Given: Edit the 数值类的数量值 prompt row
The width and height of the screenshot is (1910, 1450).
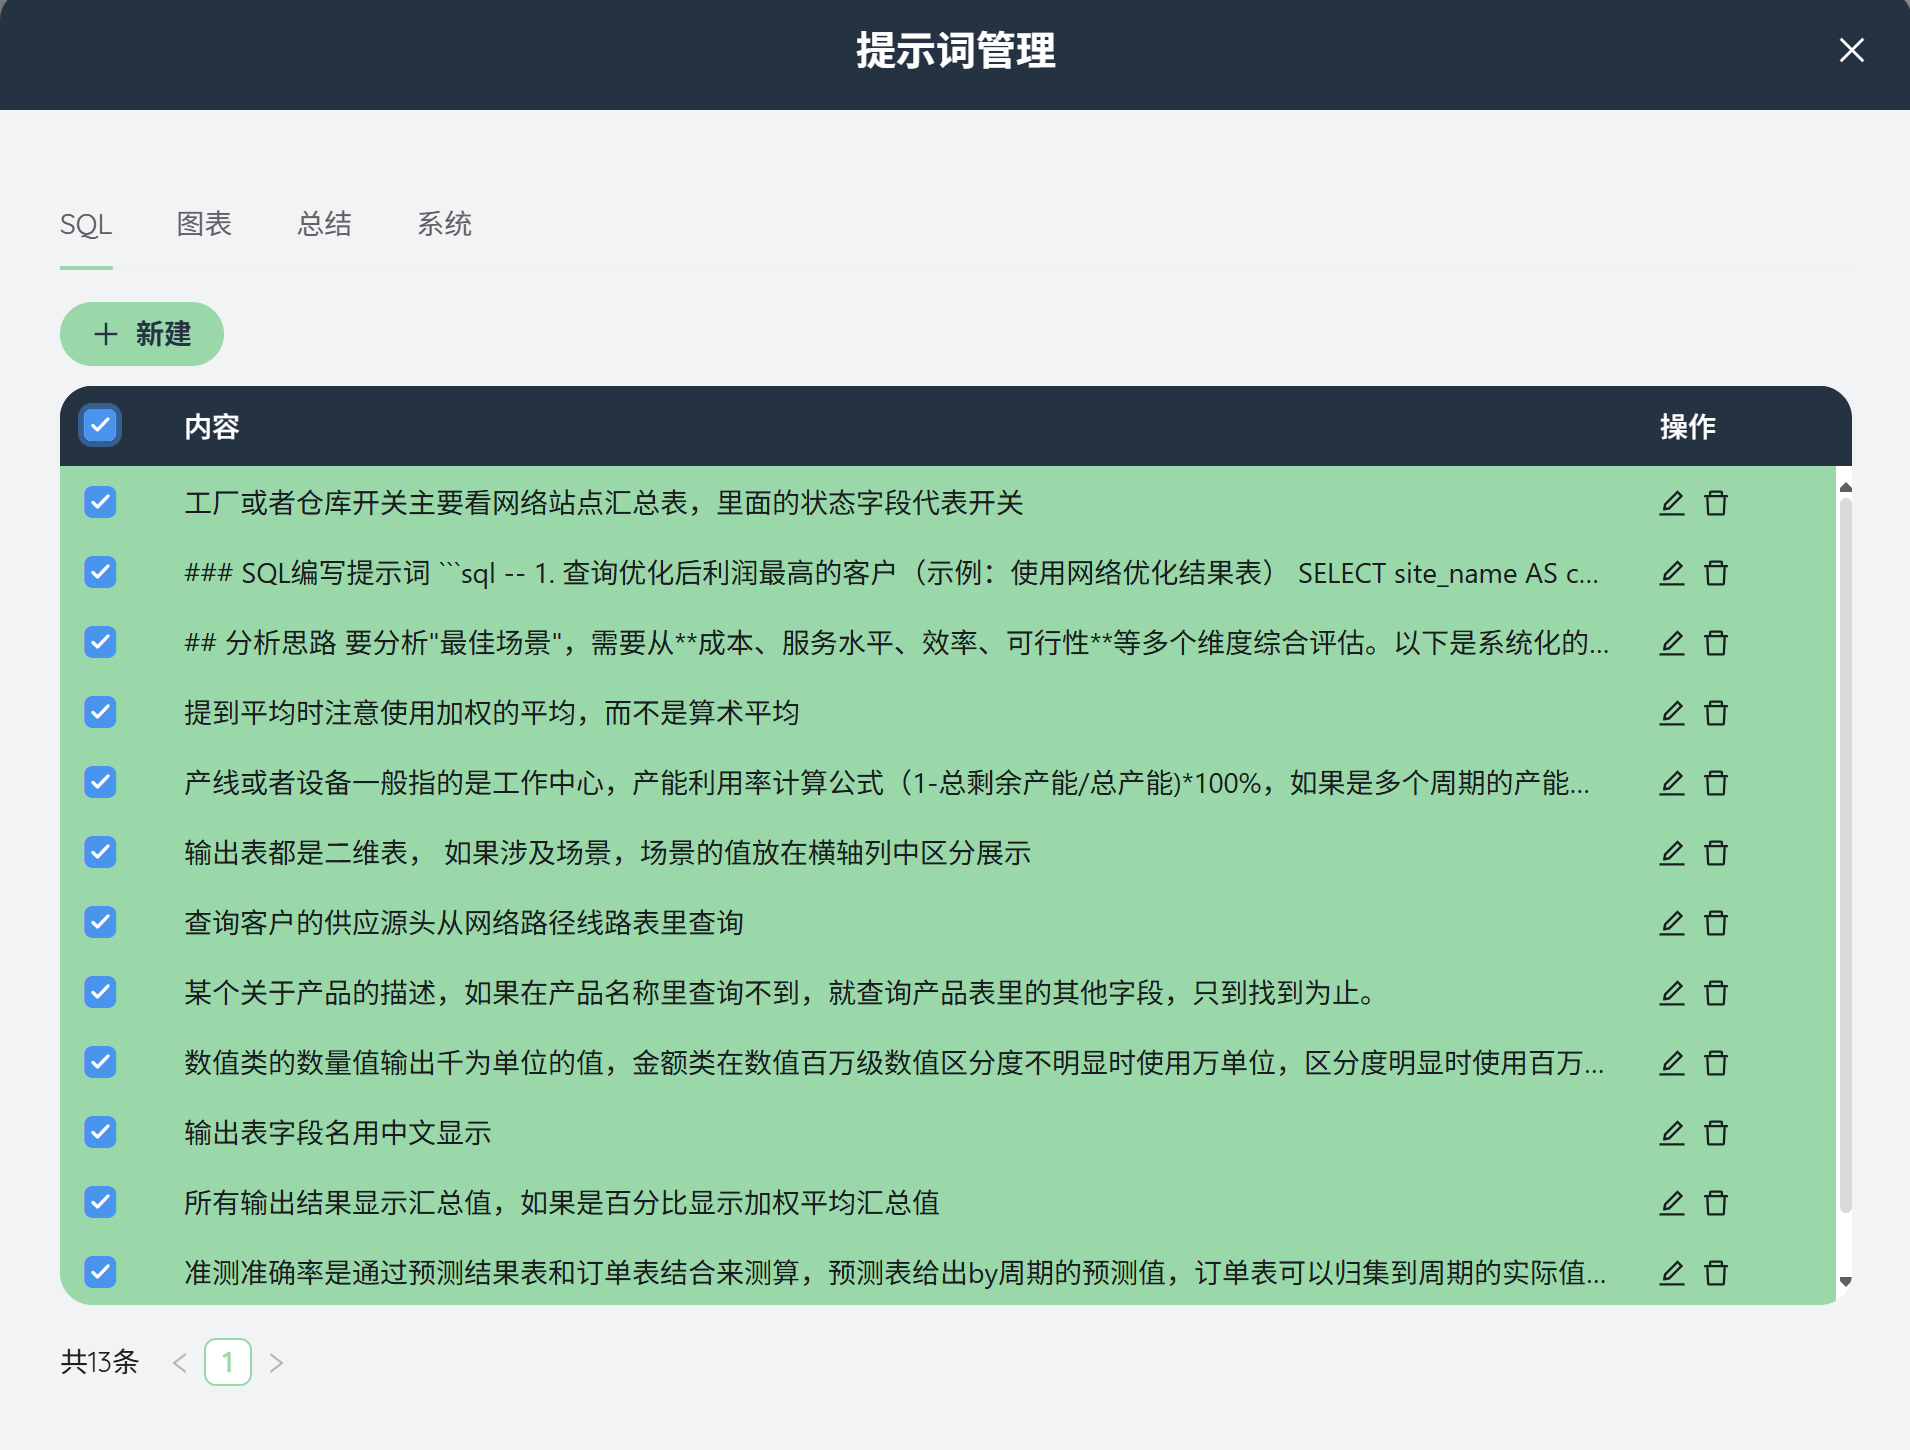Looking at the screenshot, I should coord(1672,1063).
